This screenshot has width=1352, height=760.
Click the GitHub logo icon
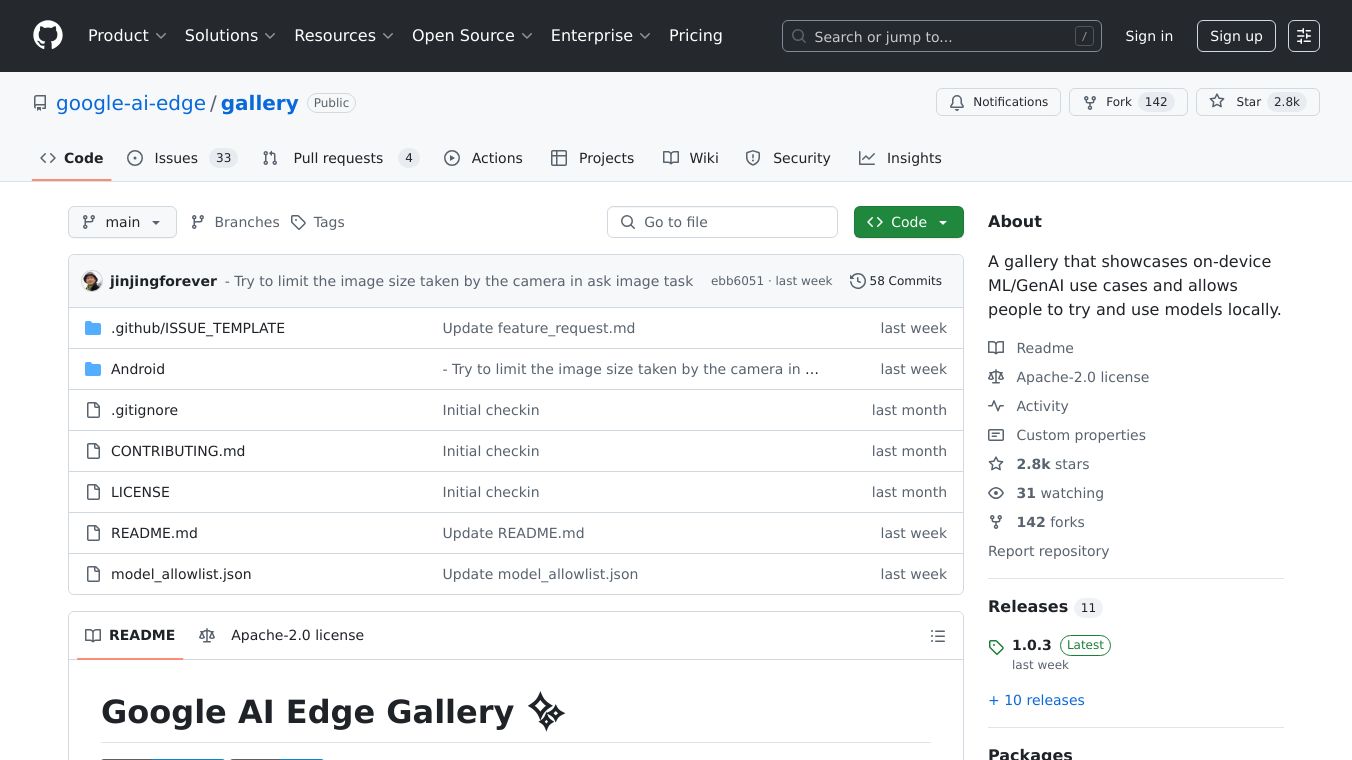[x=48, y=36]
